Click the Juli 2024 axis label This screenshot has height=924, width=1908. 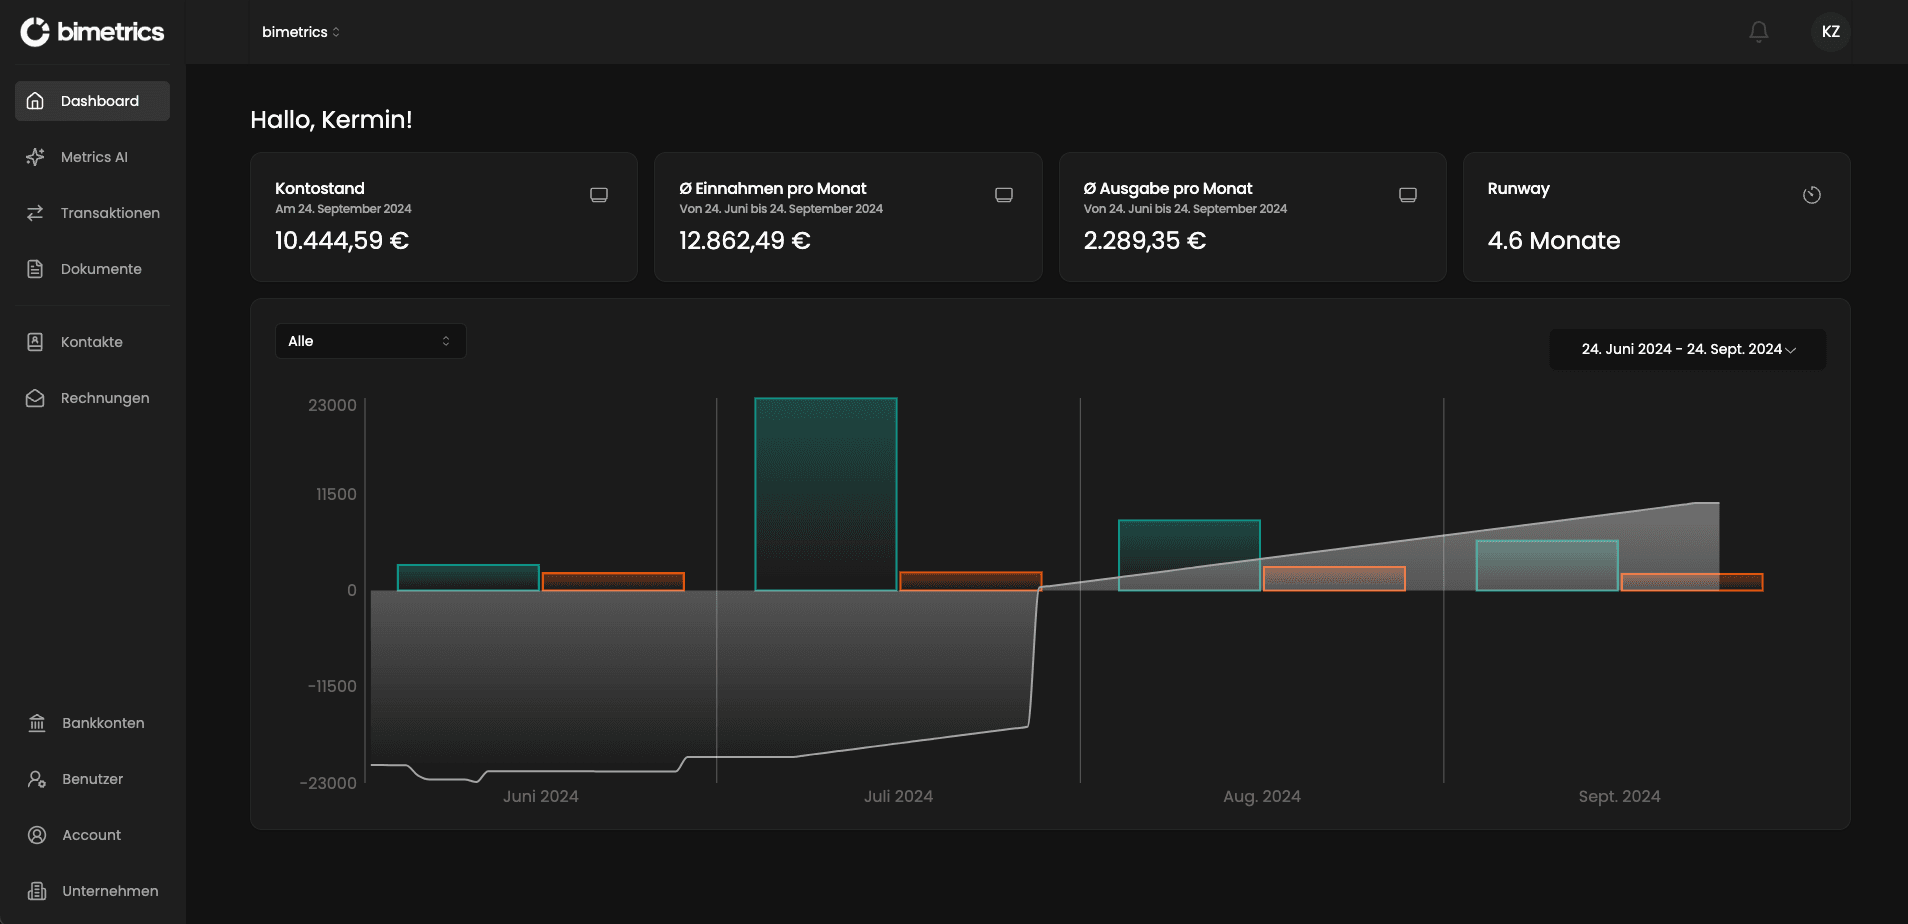point(899,797)
